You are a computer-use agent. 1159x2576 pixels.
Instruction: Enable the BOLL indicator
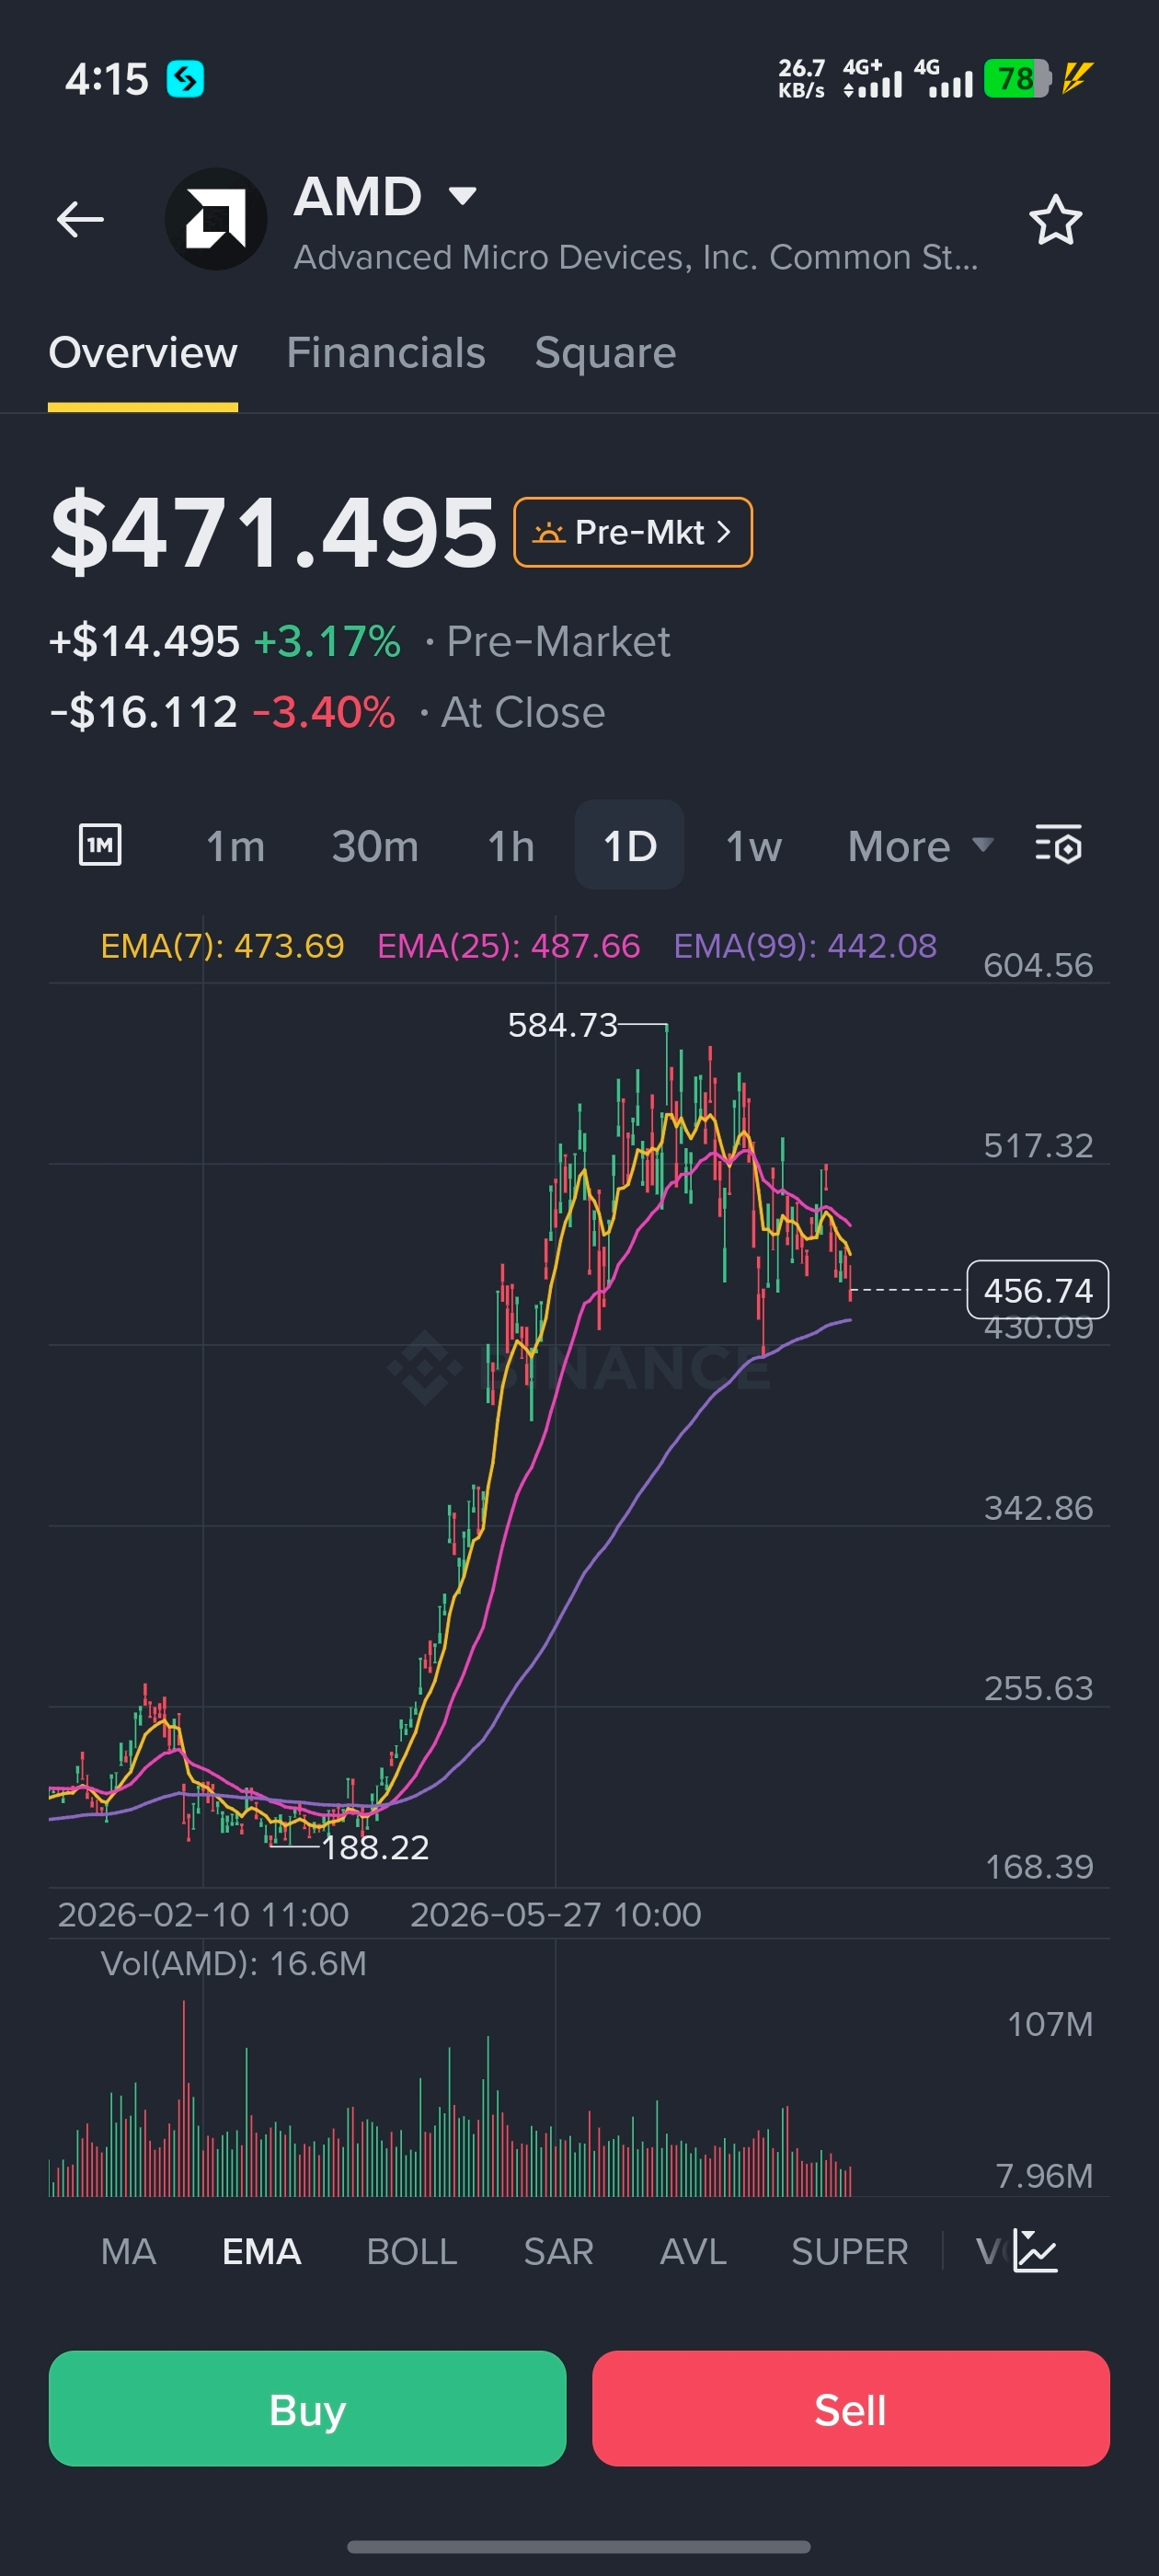tap(411, 2251)
